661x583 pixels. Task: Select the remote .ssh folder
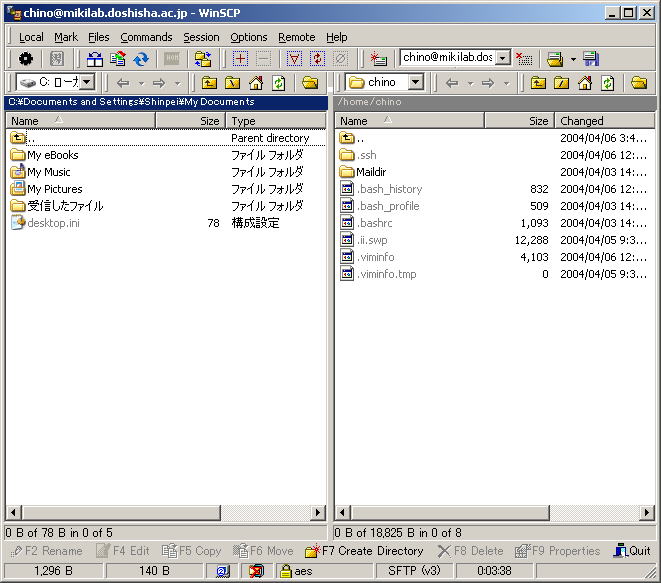[x=358, y=155]
